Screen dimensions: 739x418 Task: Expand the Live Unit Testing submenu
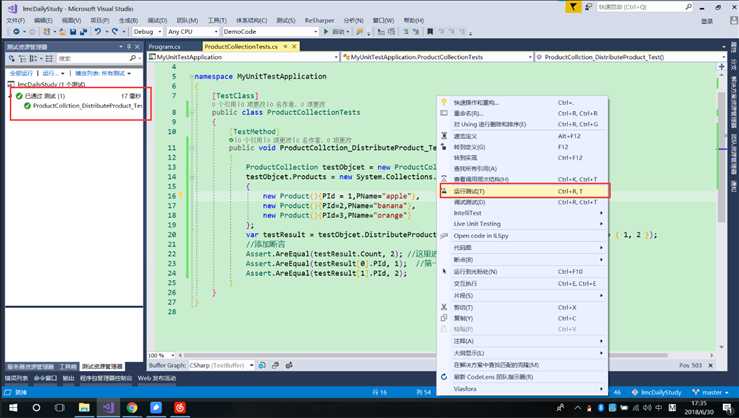click(523, 224)
